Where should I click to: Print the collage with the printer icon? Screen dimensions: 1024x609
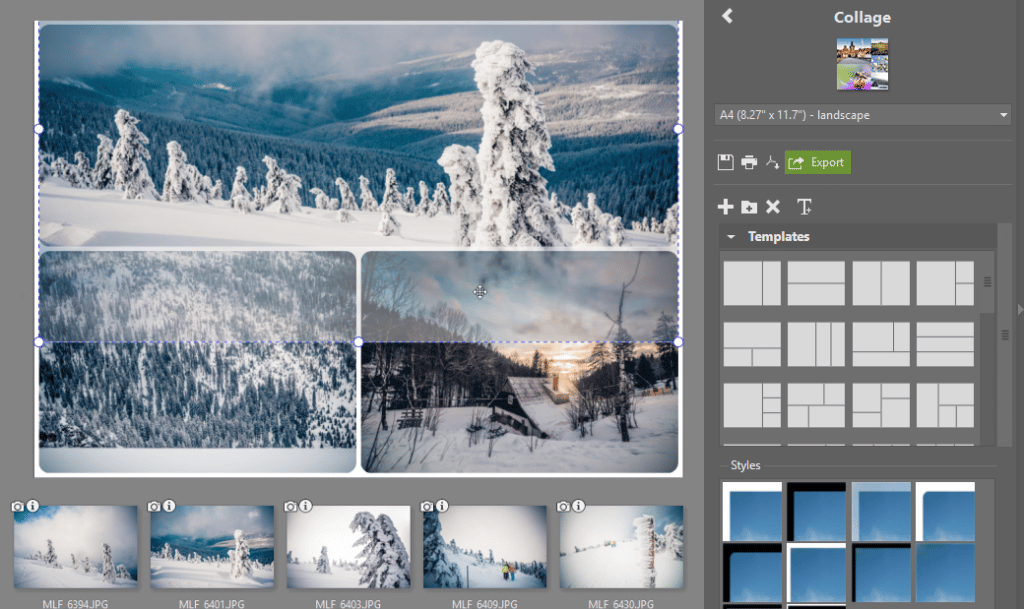tap(747, 162)
